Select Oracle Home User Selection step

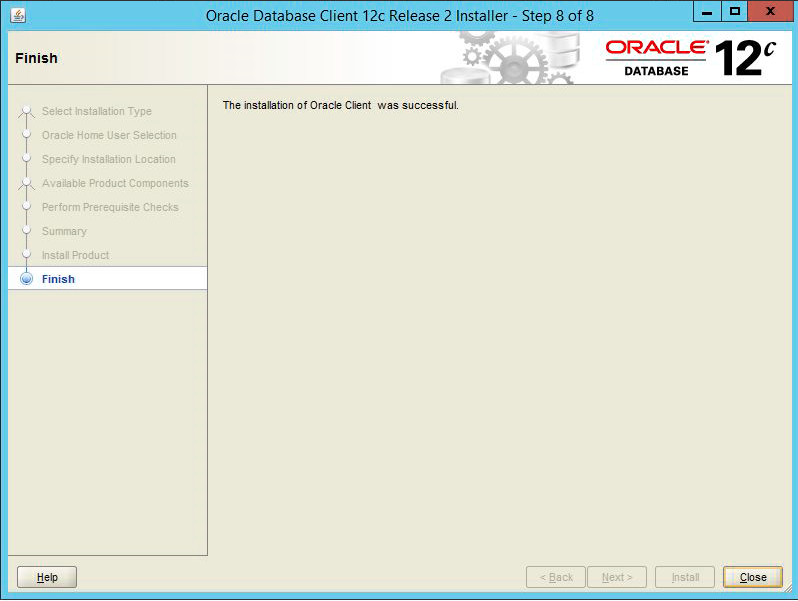click(109, 135)
